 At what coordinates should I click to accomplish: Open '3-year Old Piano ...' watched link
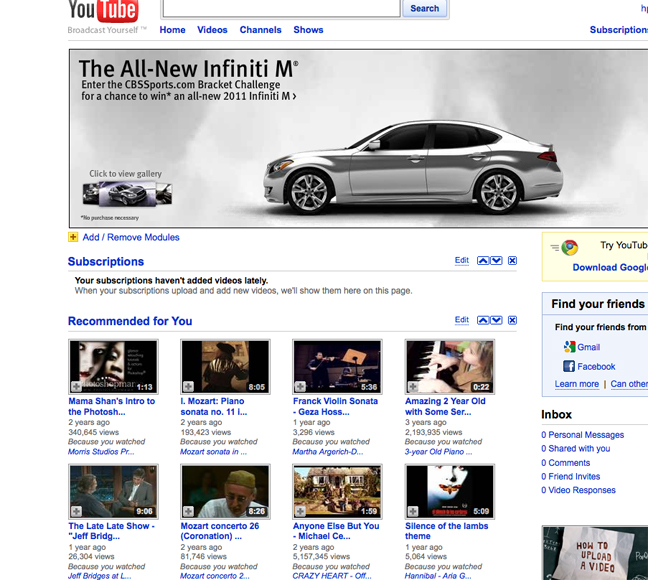click(438, 452)
